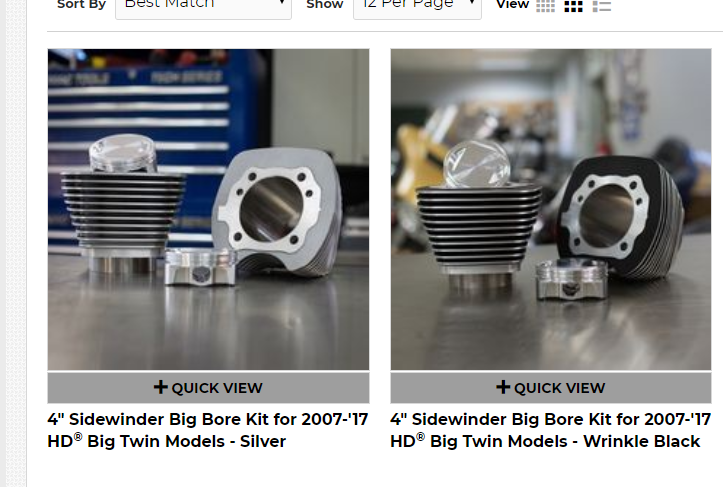Click the Show per-page dropdown arrow
Screen dimensions: 723x487
(x=472, y=3)
